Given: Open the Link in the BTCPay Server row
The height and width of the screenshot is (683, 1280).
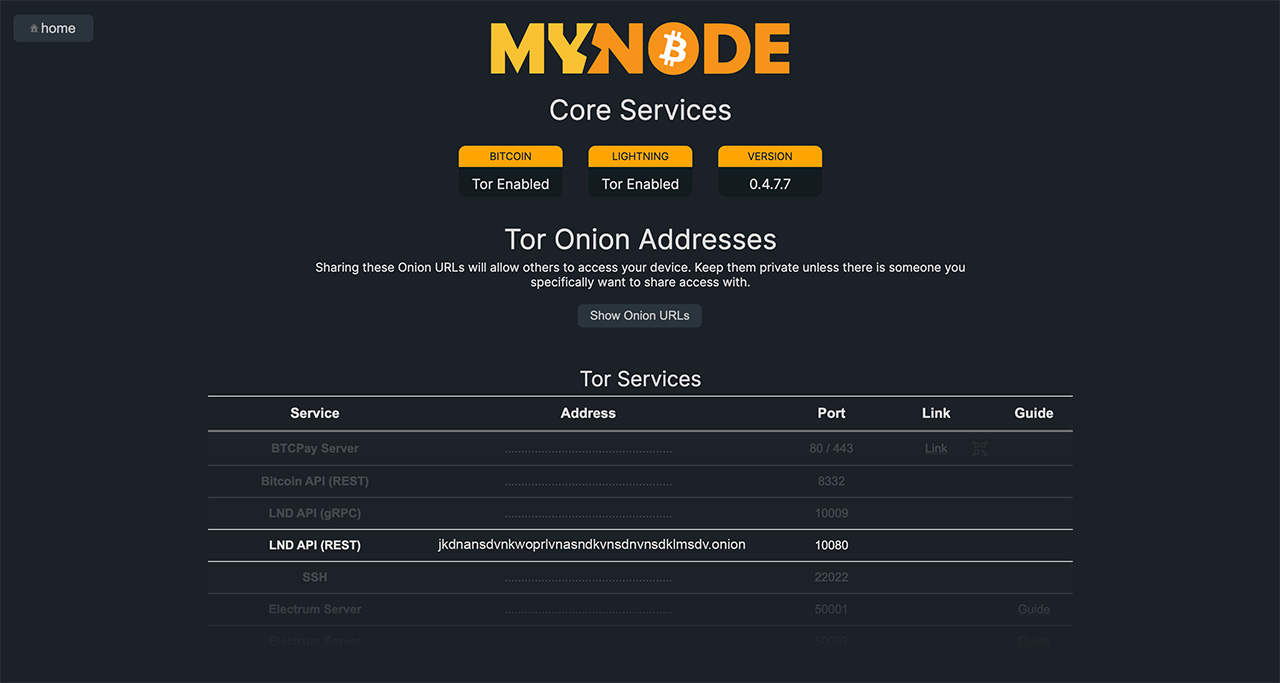Looking at the screenshot, I should click(936, 448).
